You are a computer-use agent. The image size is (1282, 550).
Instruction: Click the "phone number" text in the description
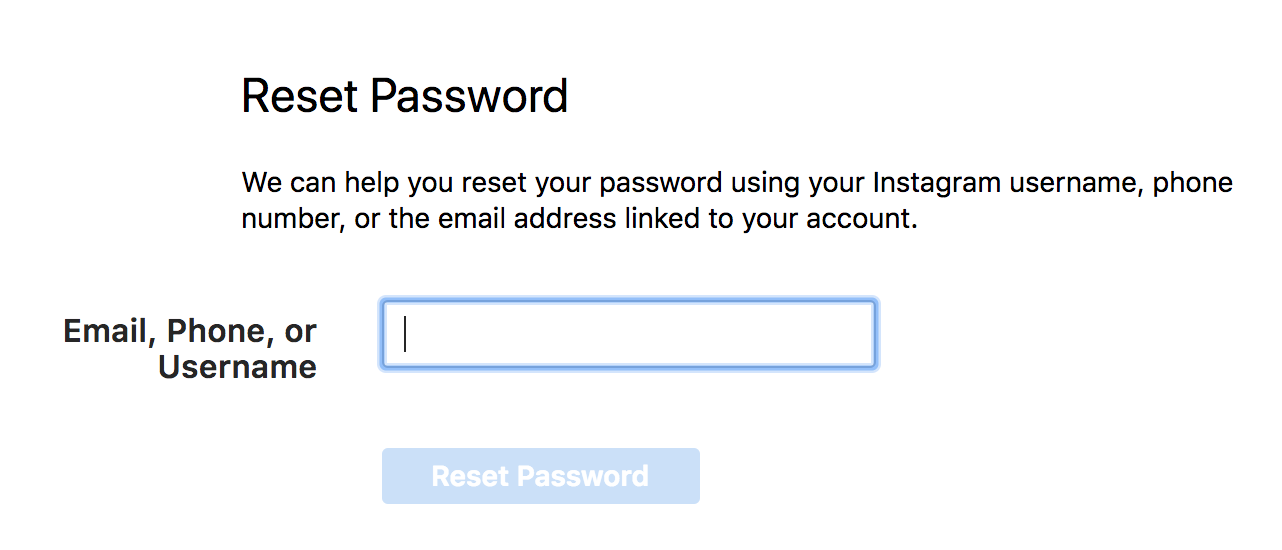pos(1192,184)
